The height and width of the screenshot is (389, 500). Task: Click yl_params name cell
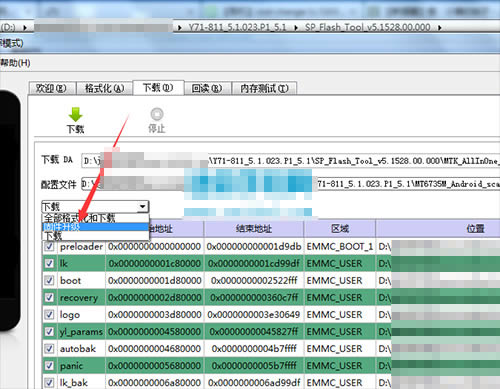[x=81, y=332]
